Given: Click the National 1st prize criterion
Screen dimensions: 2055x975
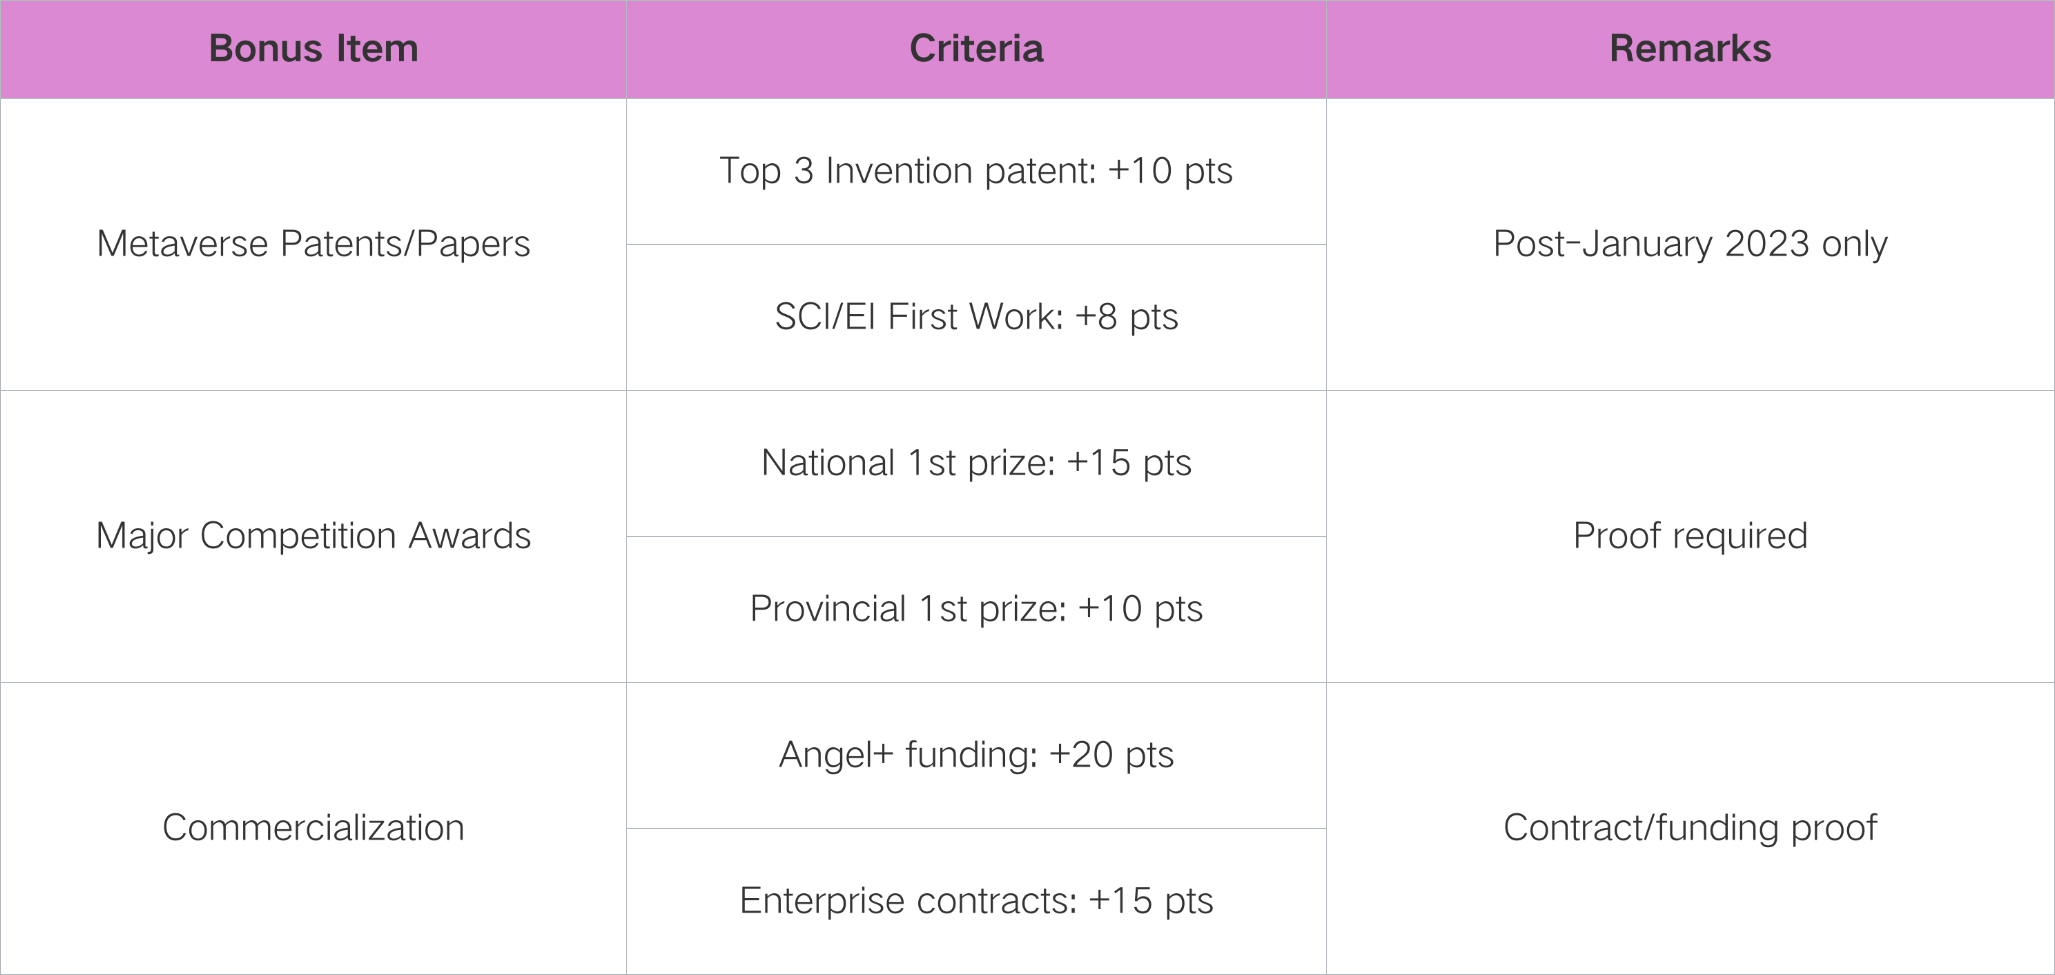Looking at the screenshot, I should pos(976,463).
